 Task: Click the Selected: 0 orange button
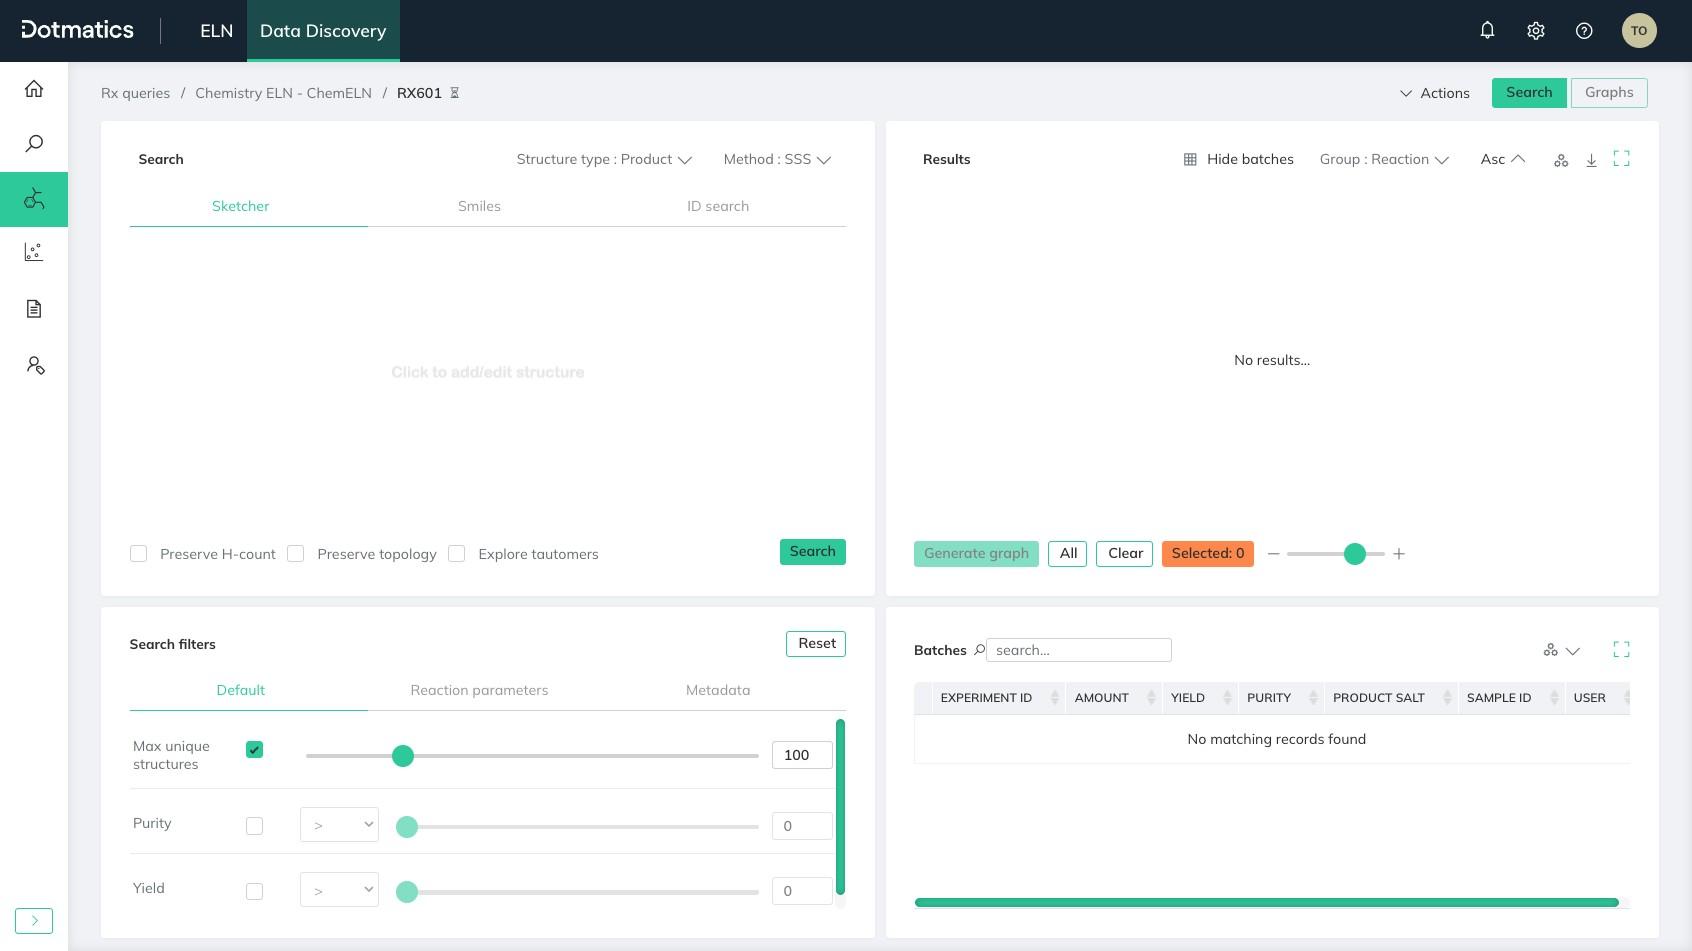(1208, 554)
